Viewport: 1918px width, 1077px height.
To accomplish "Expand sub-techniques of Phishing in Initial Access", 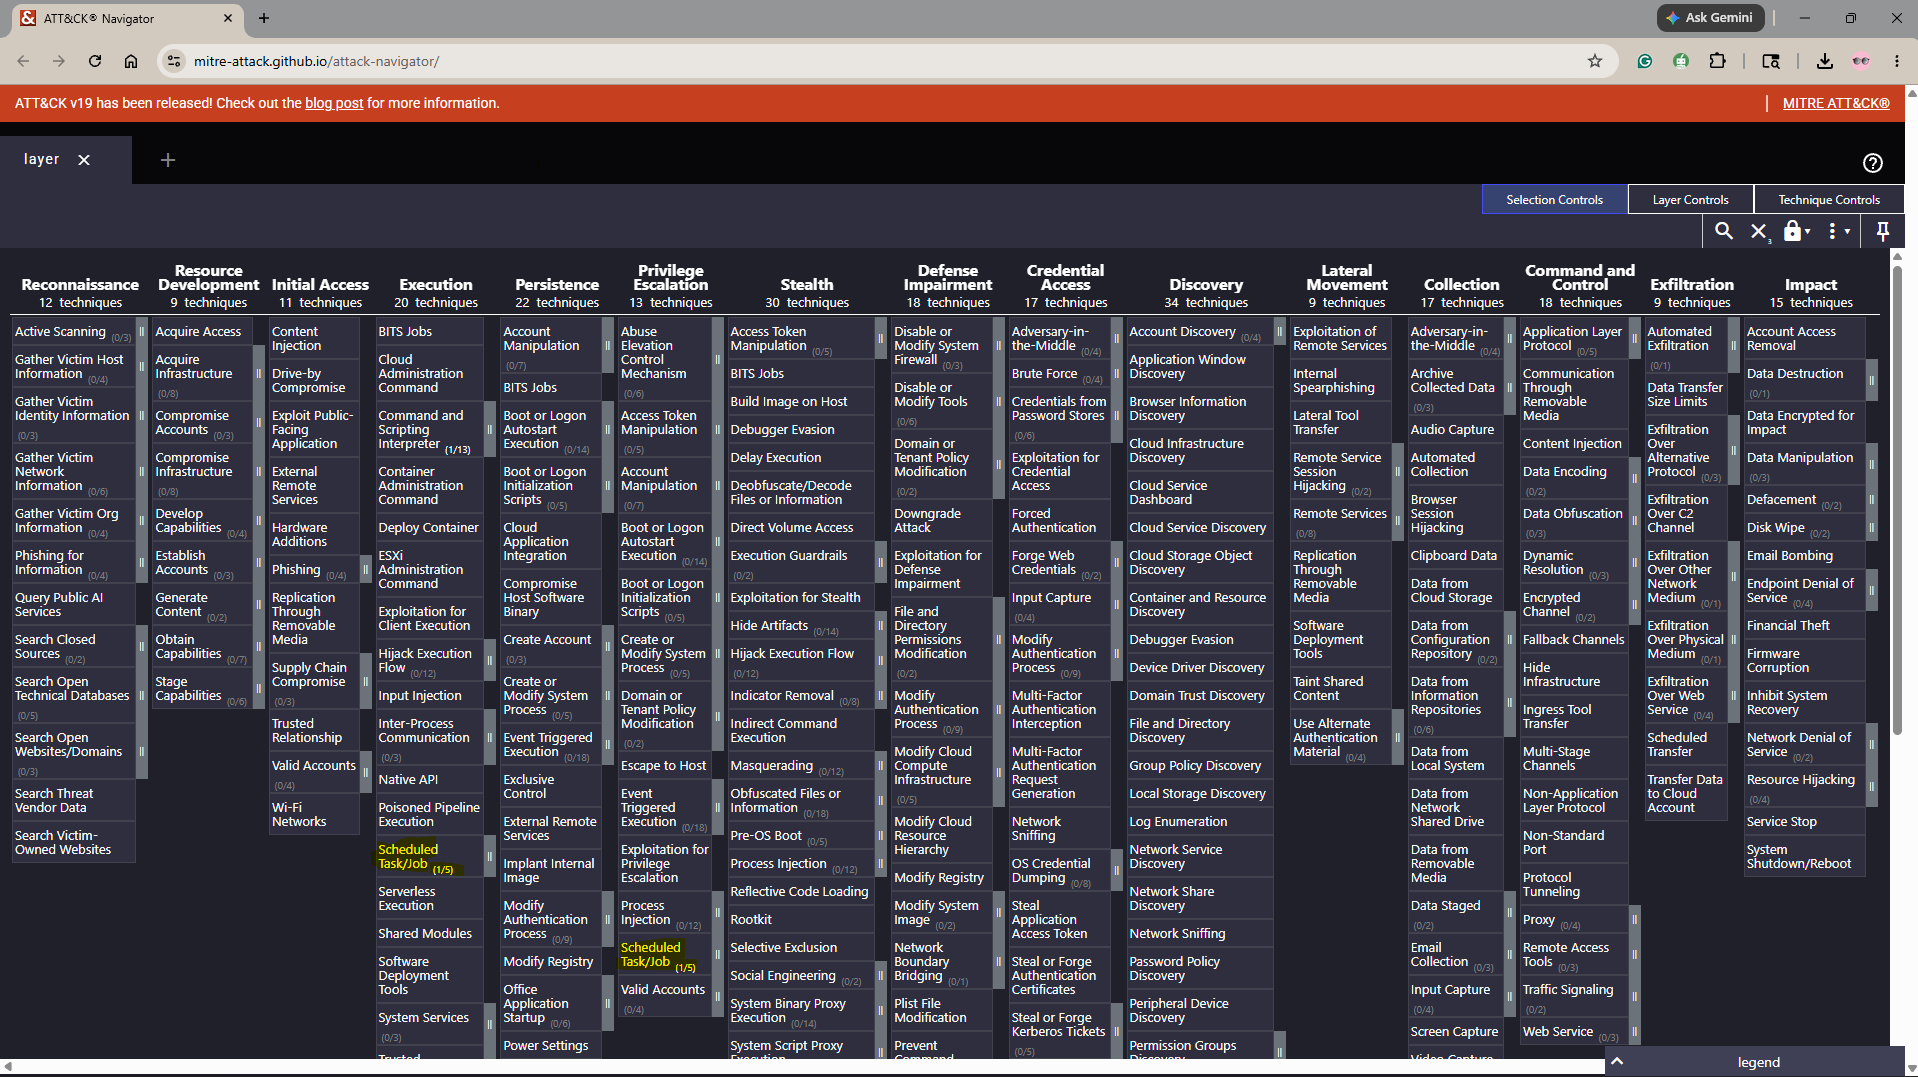I will [365, 569].
